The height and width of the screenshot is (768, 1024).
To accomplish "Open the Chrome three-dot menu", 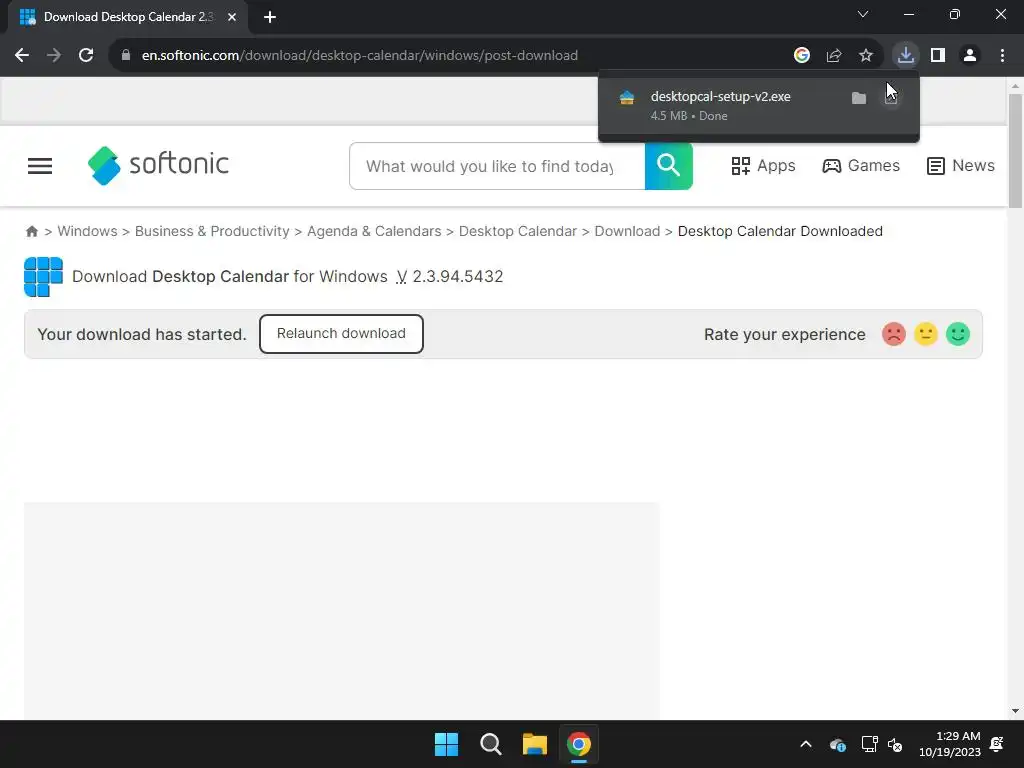I will 1002,56.
